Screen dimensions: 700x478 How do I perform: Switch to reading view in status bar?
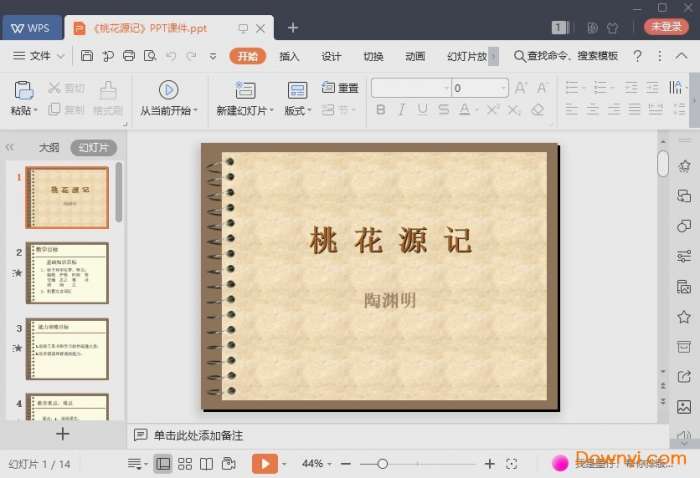[x=206, y=464]
